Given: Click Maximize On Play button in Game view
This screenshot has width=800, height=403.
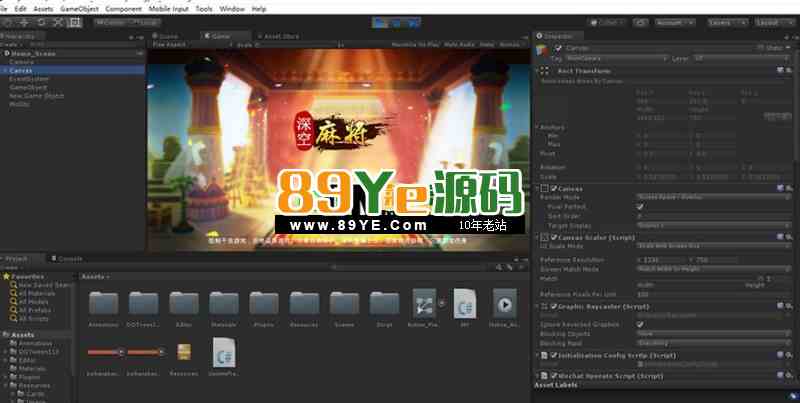Looking at the screenshot, I should pos(415,45).
